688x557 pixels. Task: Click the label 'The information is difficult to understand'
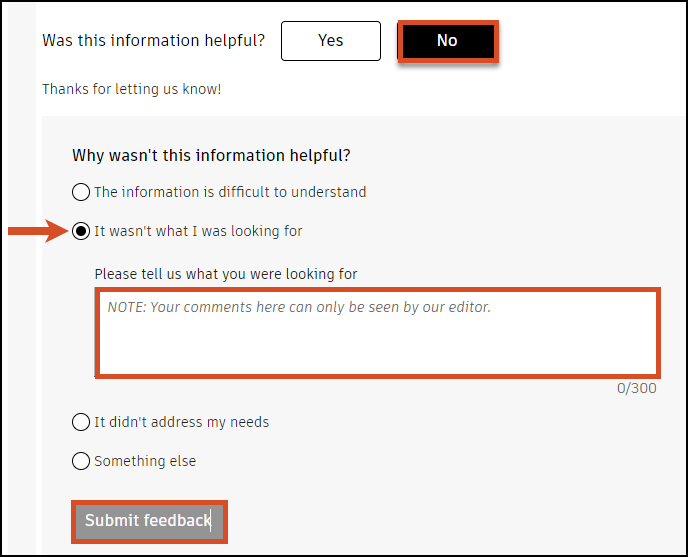click(x=230, y=192)
